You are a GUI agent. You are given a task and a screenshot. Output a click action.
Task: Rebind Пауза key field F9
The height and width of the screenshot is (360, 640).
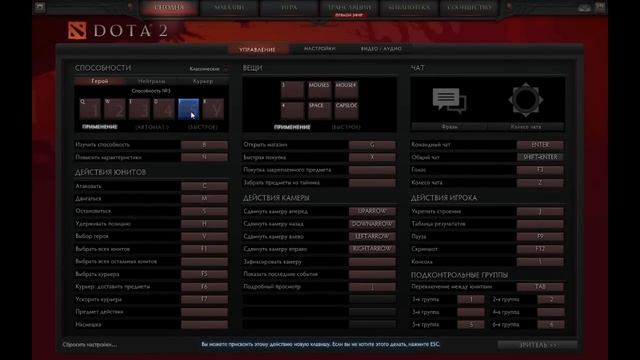540,236
